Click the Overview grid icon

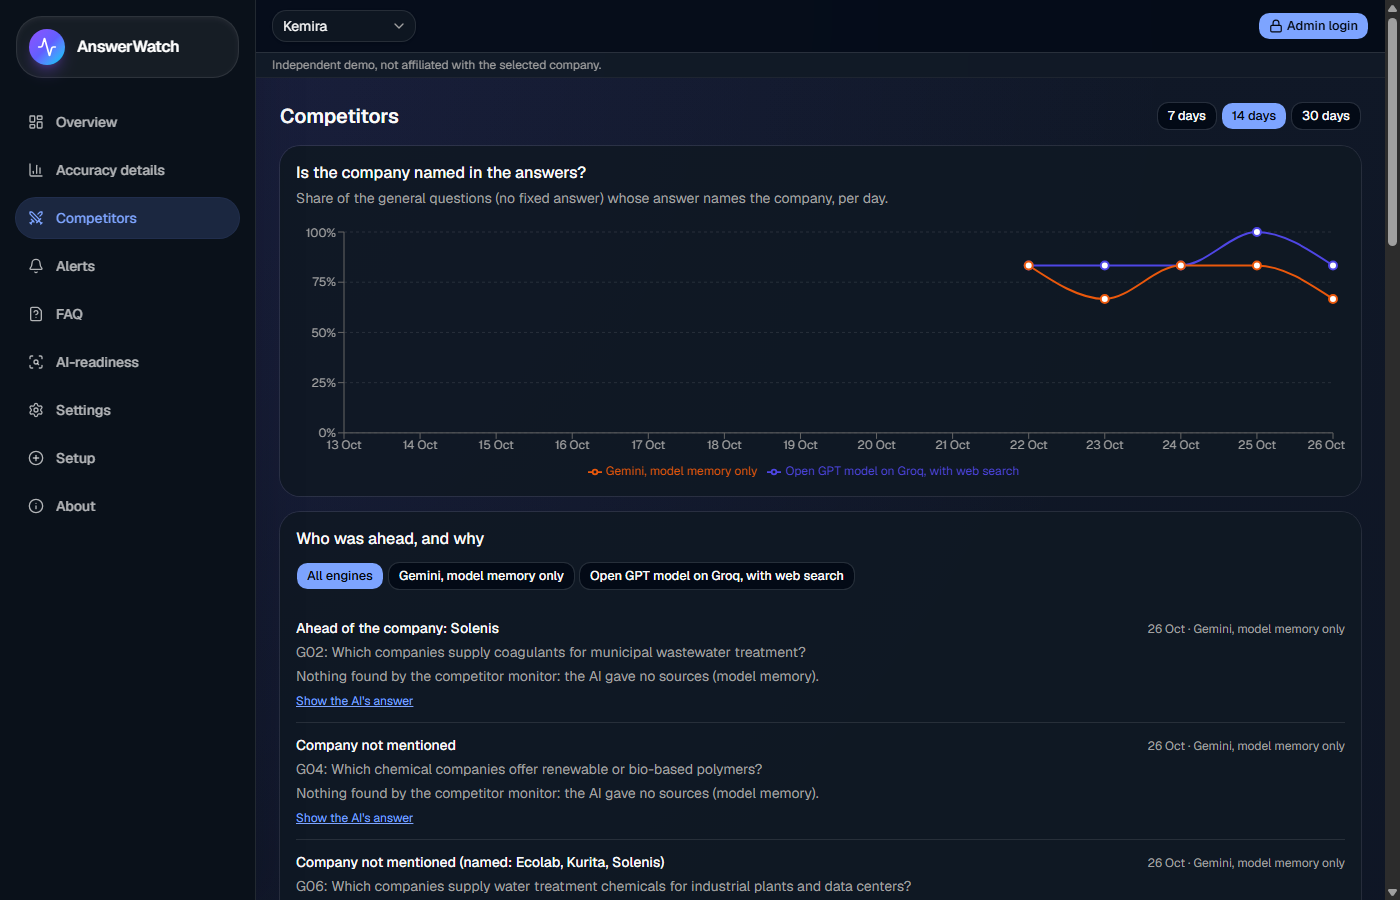click(x=36, y=122)
